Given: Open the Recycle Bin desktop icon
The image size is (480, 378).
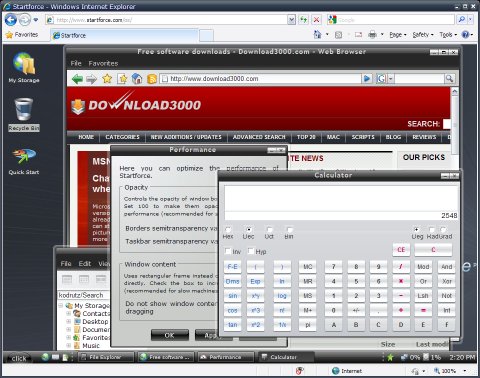Looking at the screenshot, I should click(24, 114).
